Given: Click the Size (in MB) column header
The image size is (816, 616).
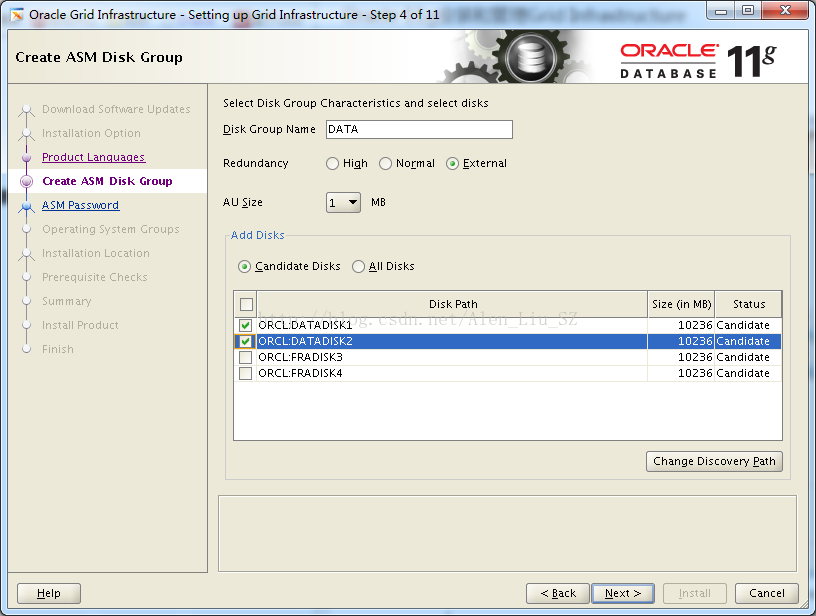Looking at the screenshot, I should (x=681, y=304).
